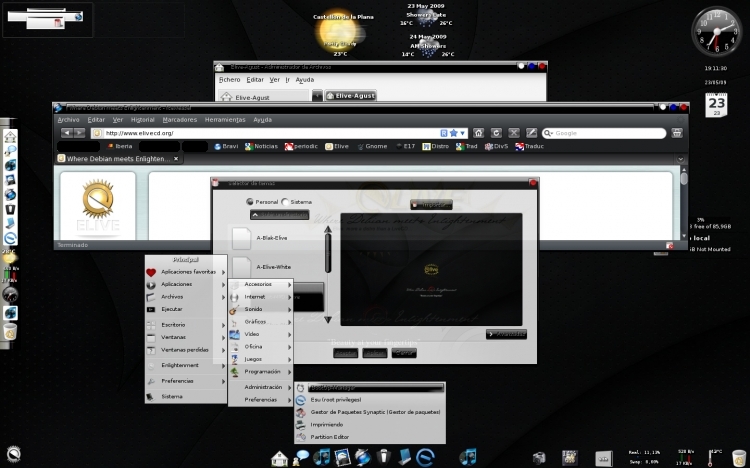This screenshot has height=468, width=750.
Task: Click the Avanzadas button
Action: click(507, 334)
